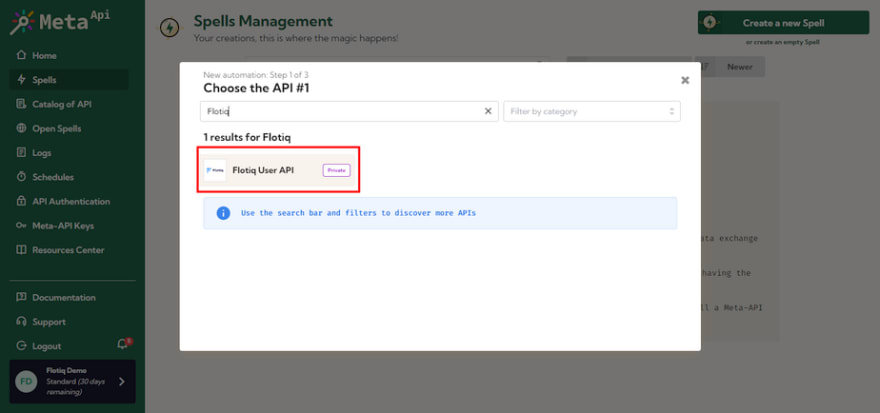Click the Spells lightning icon in the sidebar

point(21,80)
